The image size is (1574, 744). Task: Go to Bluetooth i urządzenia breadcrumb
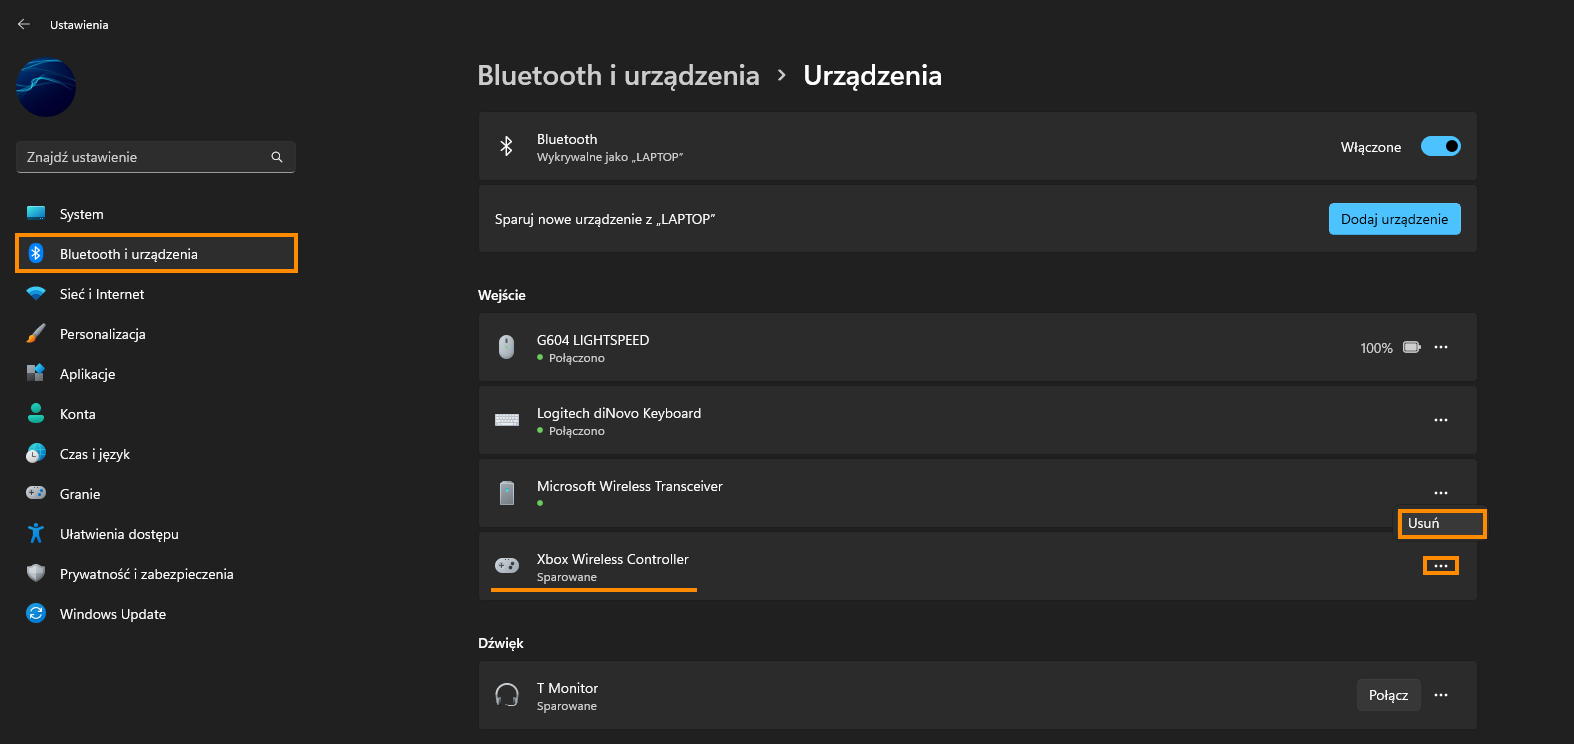(618, 75)
